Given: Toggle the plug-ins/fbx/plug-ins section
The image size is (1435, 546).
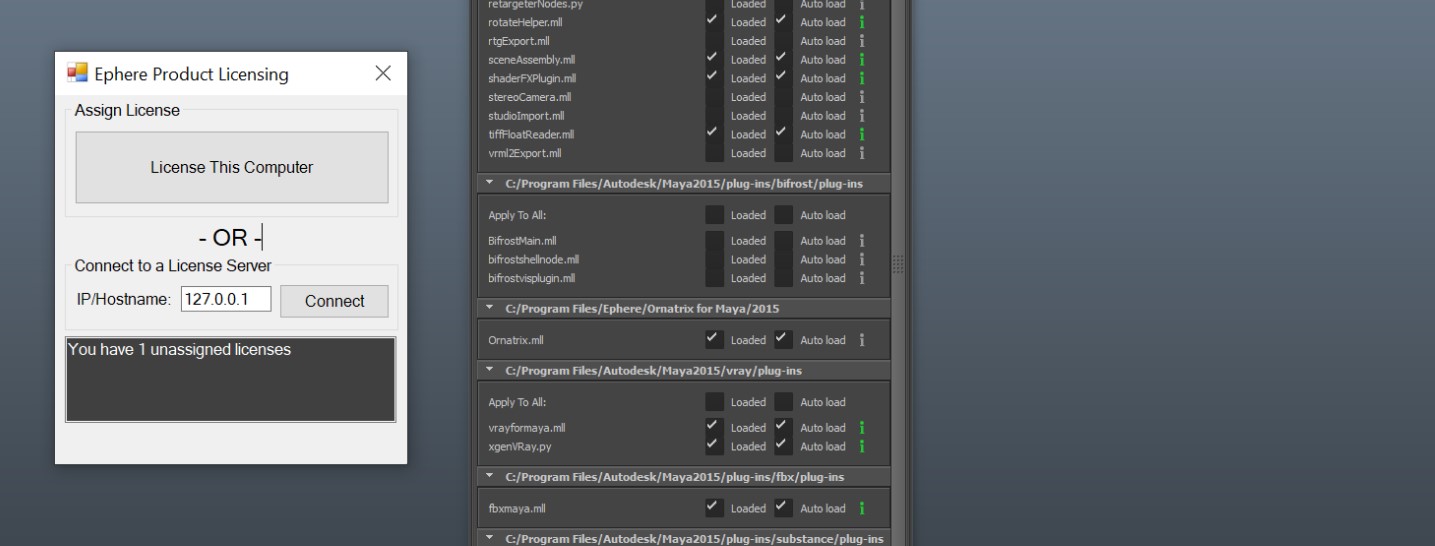Looking at the screenshot, I should 490,477.
